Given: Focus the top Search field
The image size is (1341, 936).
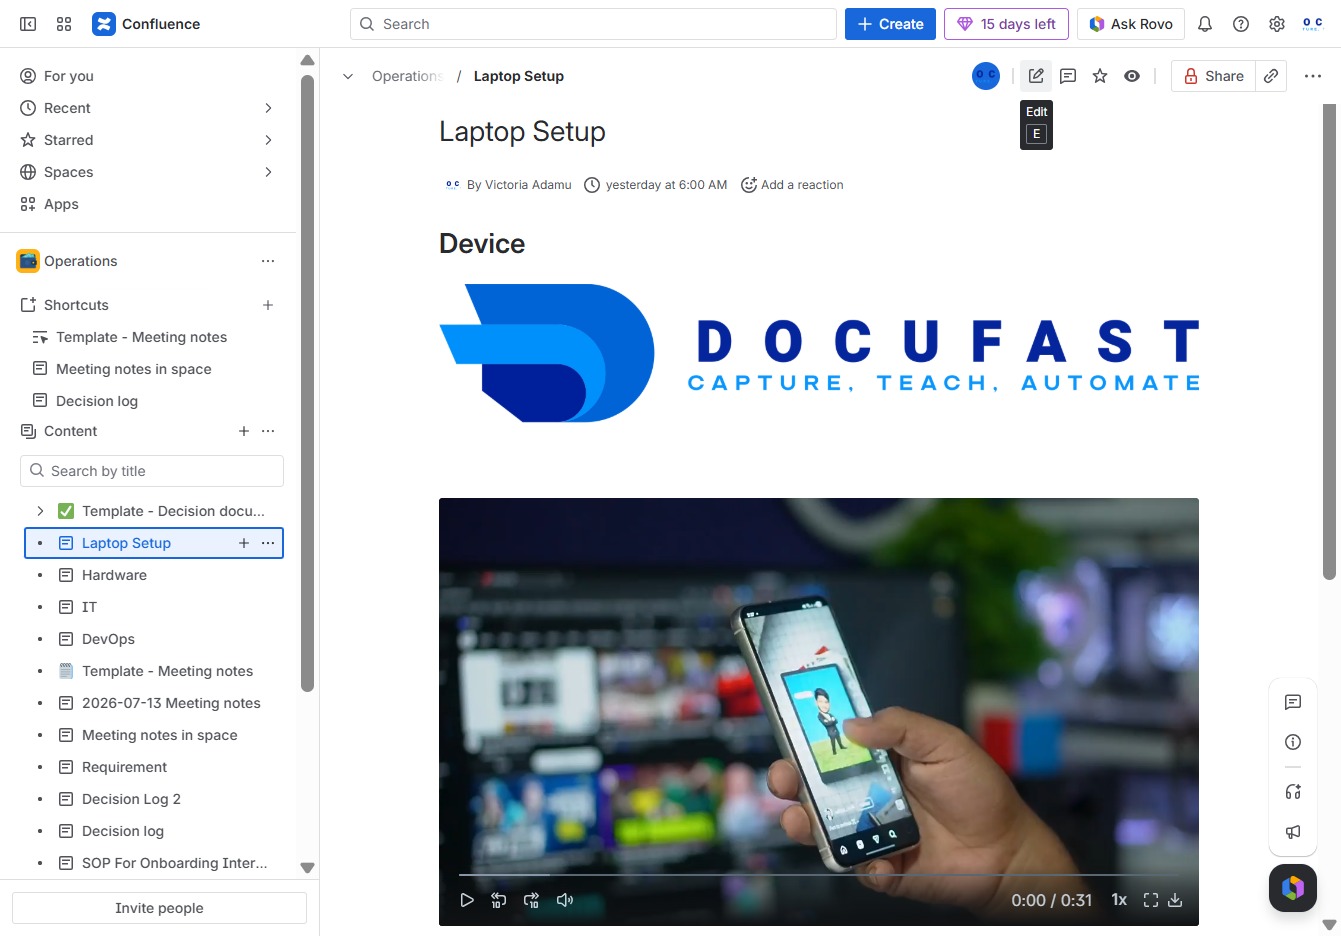Looking at the screenshot, I should [593, 24].
